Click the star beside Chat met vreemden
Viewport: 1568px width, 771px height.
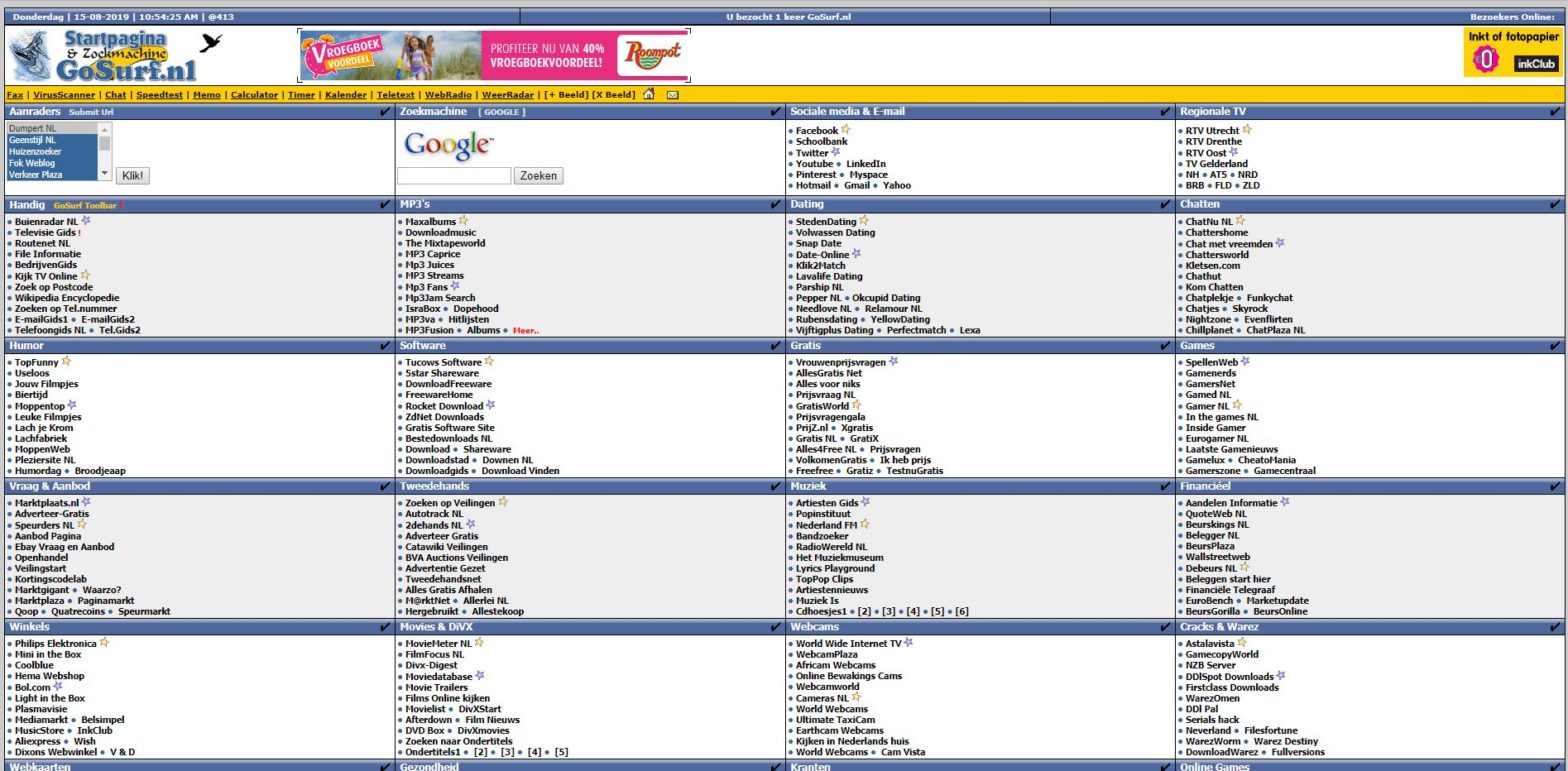[1280, 243]
